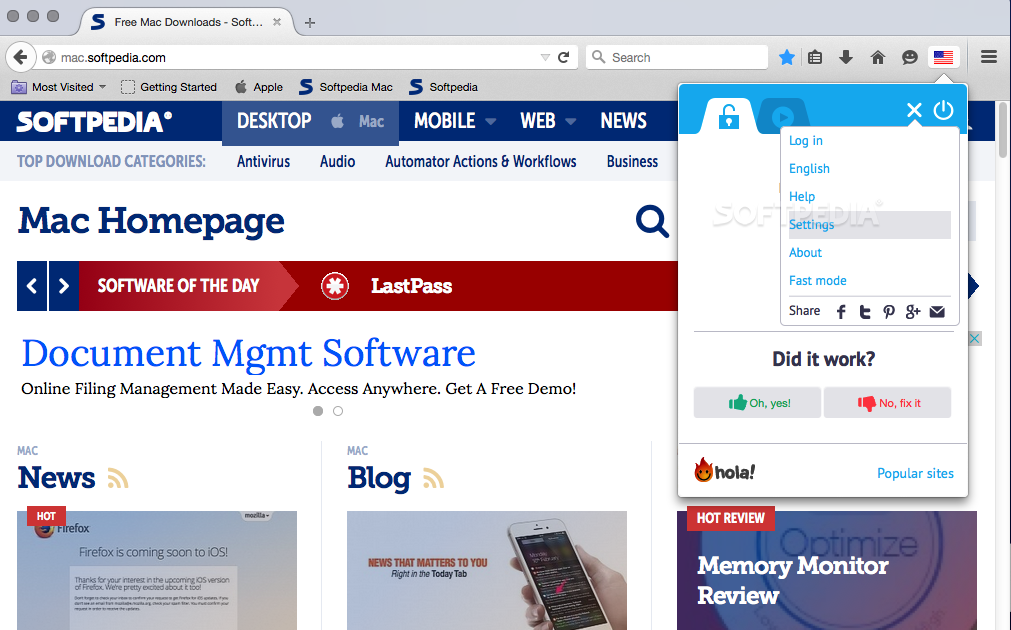Open the Document Mgmt Software ad
The height and width of the screenshot is (630, 1011).
[x=248, y=353]
